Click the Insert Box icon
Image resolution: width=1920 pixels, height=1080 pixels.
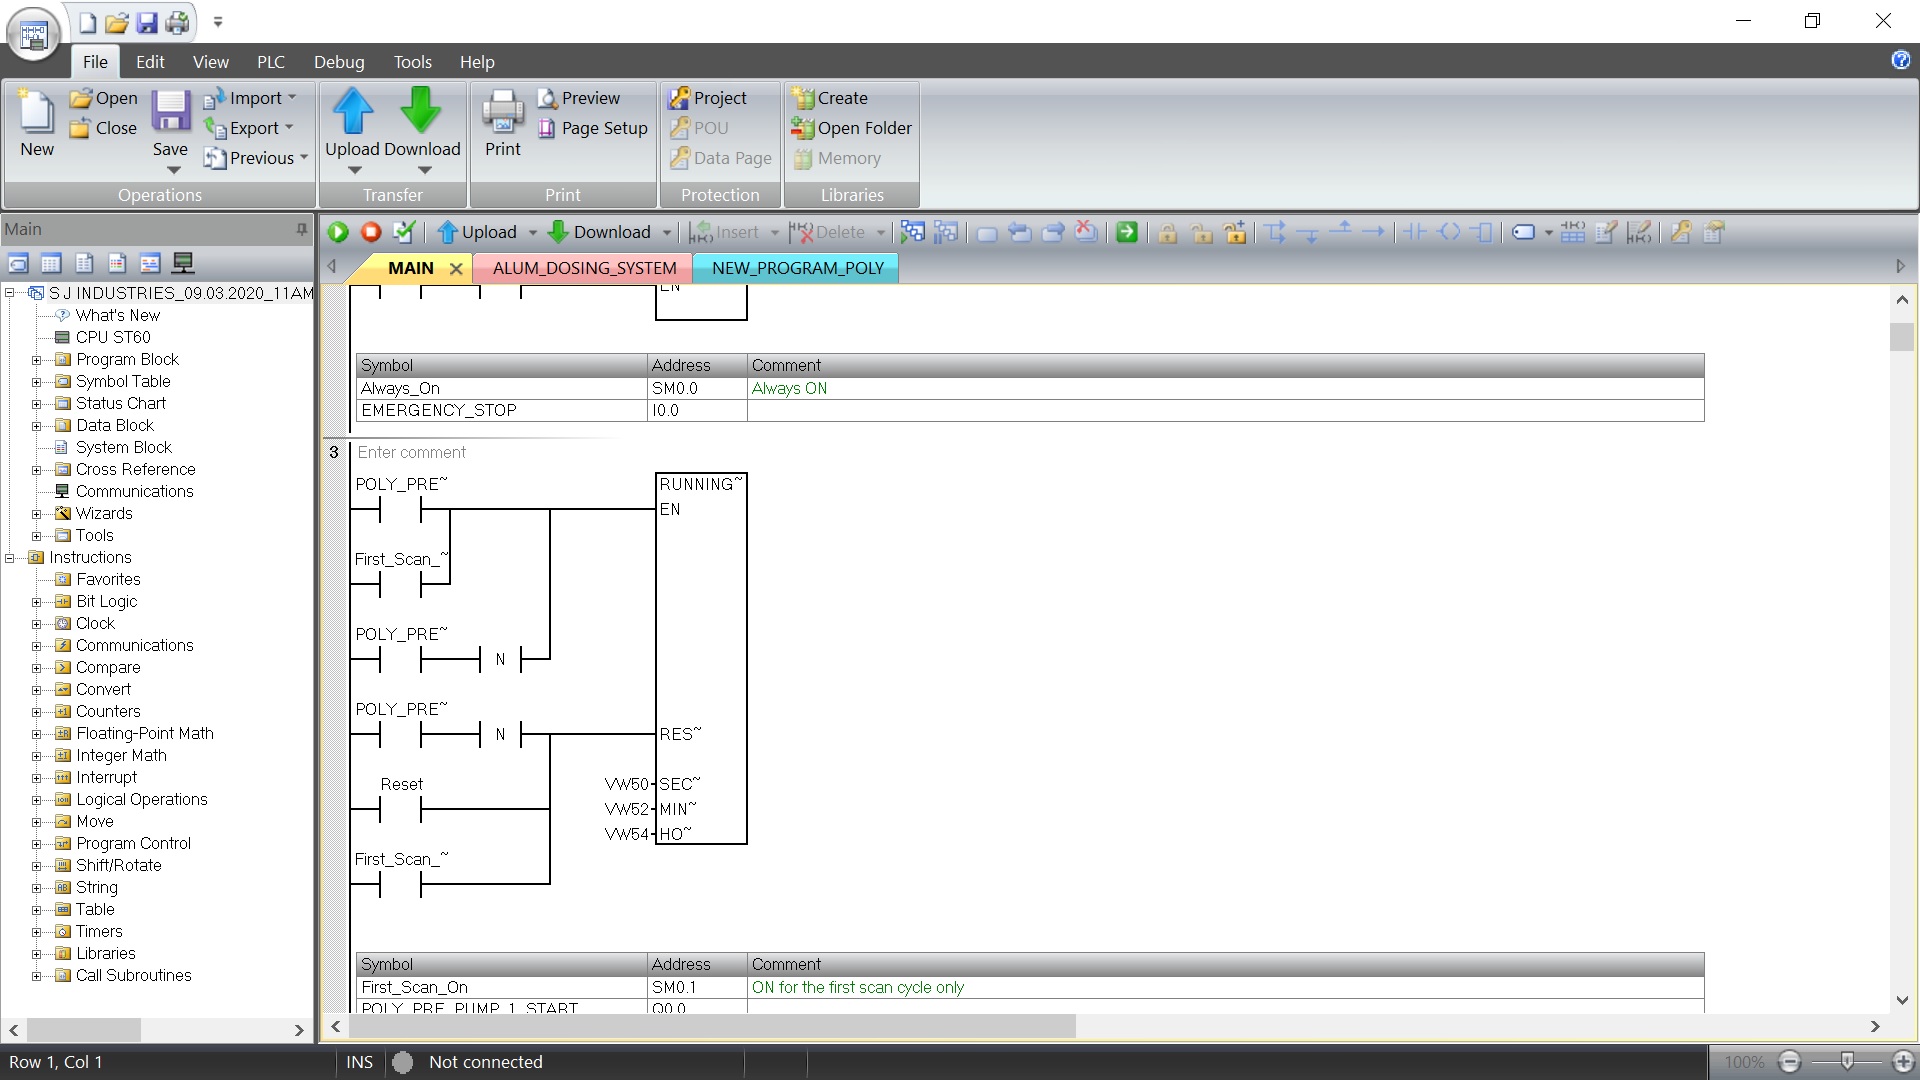coord(1482,233)
